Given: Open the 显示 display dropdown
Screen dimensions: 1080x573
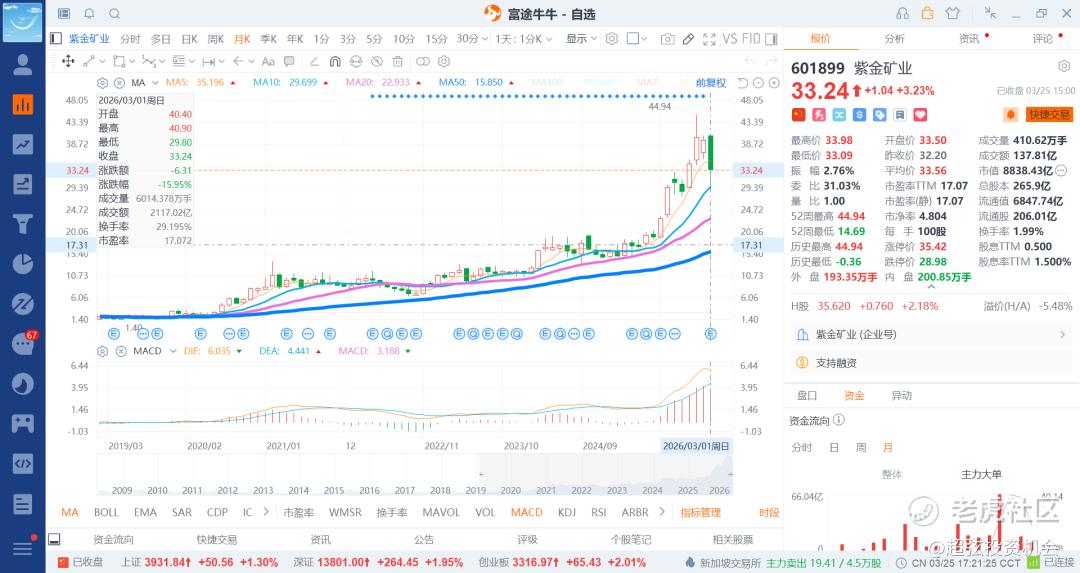Looking at the screenshot, I should pyautogui.click(x=581, y=39).
